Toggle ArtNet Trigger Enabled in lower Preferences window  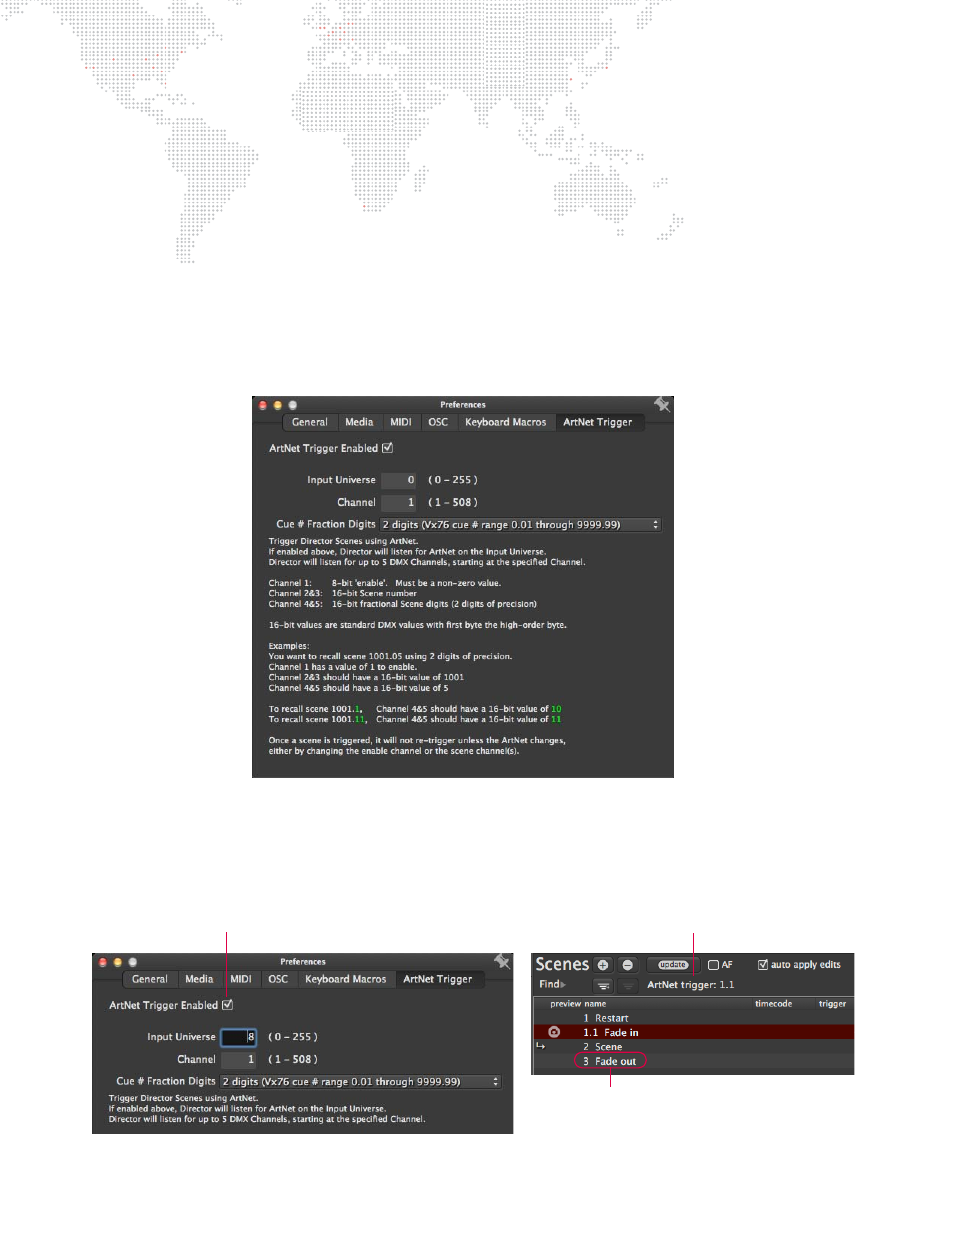tap(228, 1005)
